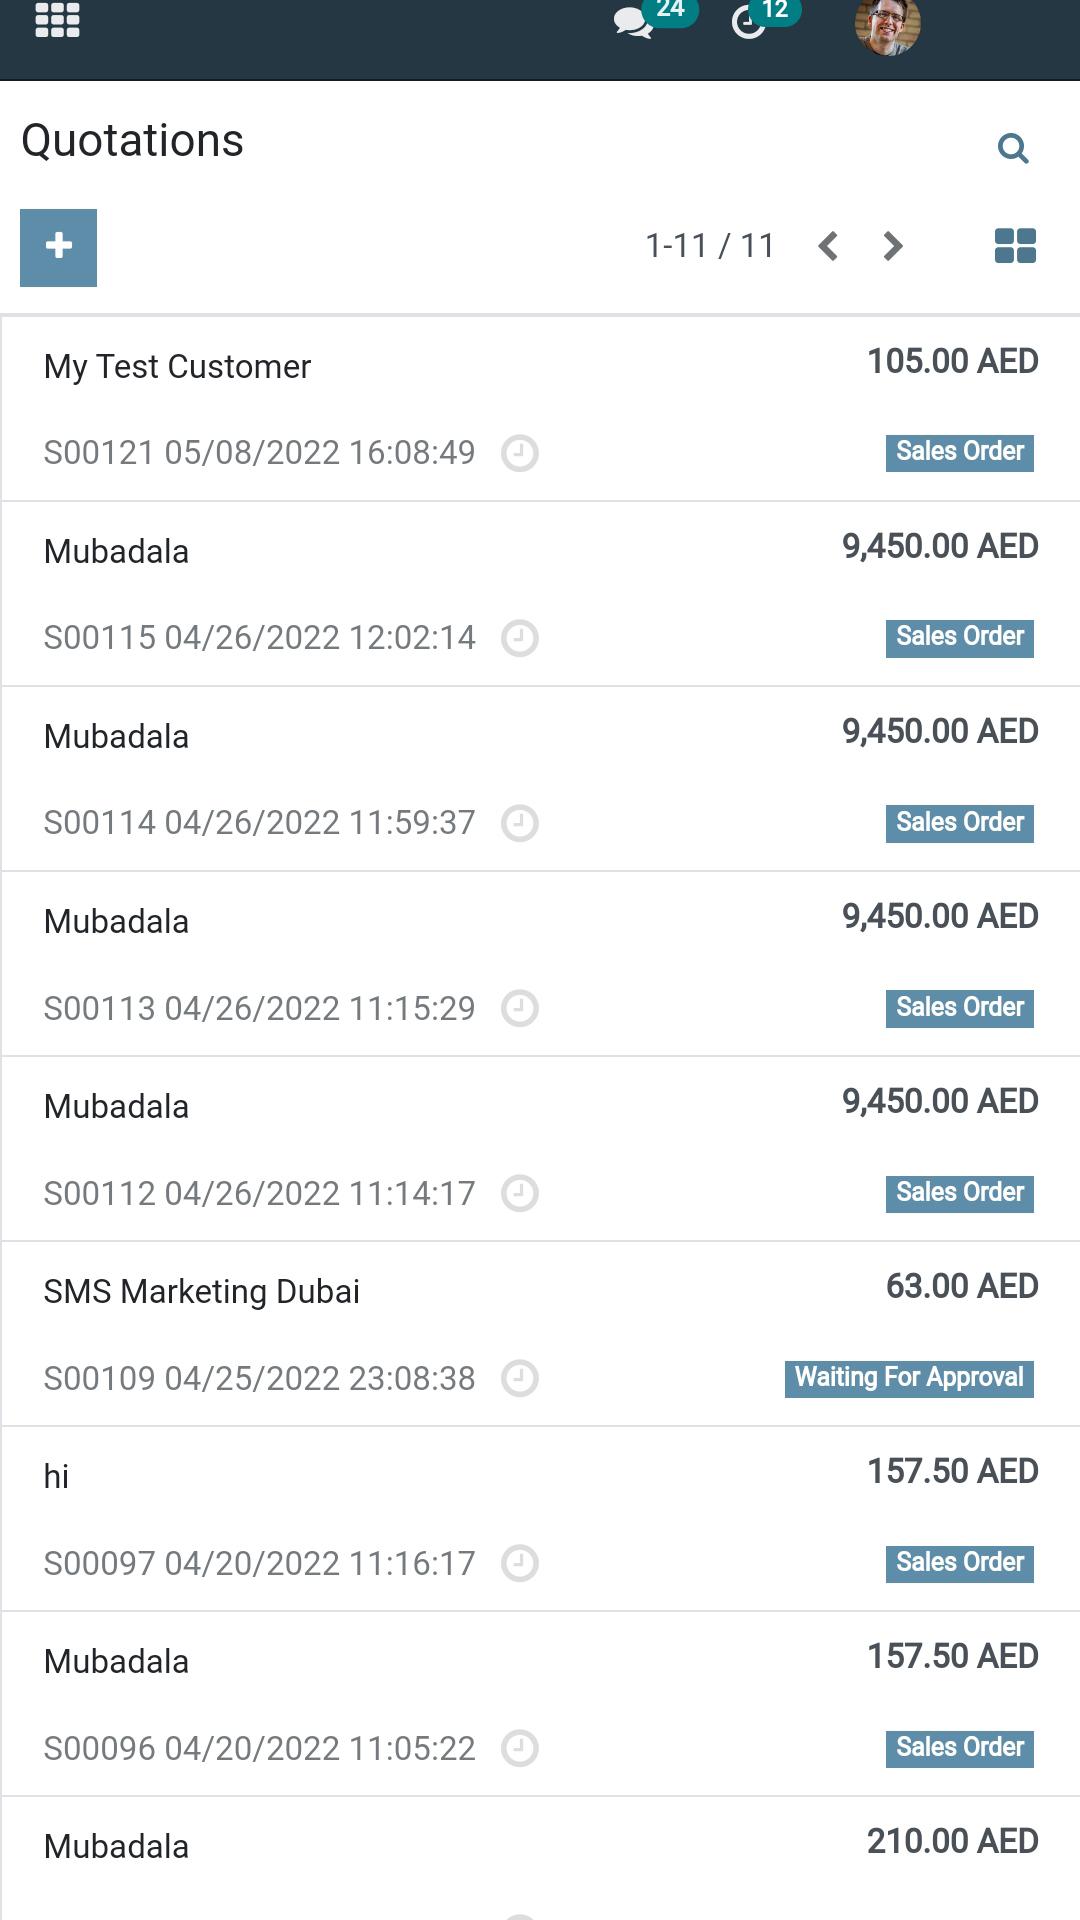The height and width of the screenshot is (1920, 1080).
Task: Go to the next page of records
Action: click(x=893, y=246)
